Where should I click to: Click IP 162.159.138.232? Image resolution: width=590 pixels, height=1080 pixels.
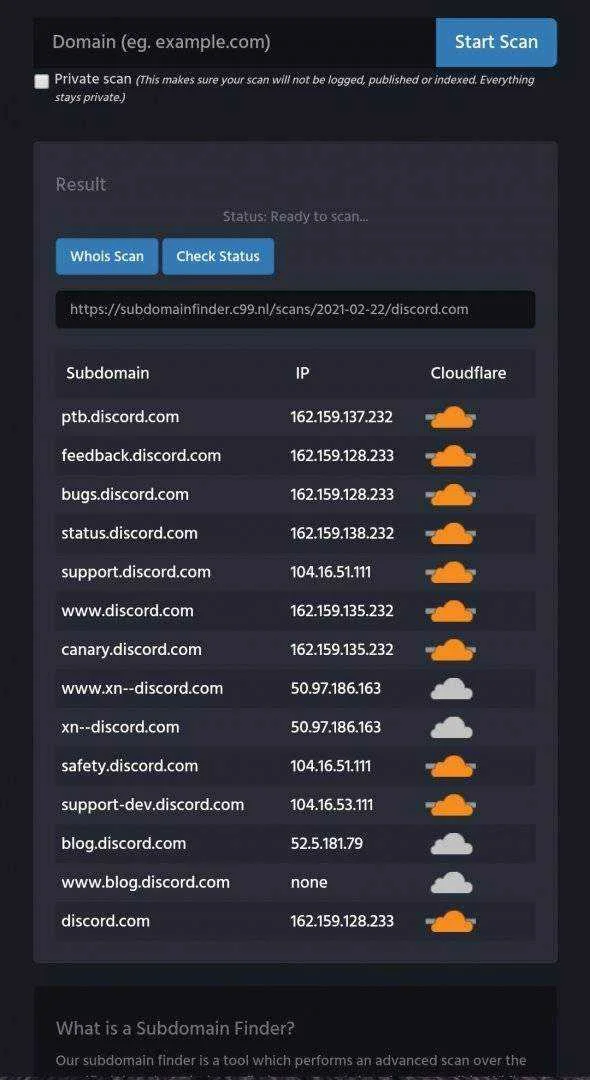pos(342,533)
